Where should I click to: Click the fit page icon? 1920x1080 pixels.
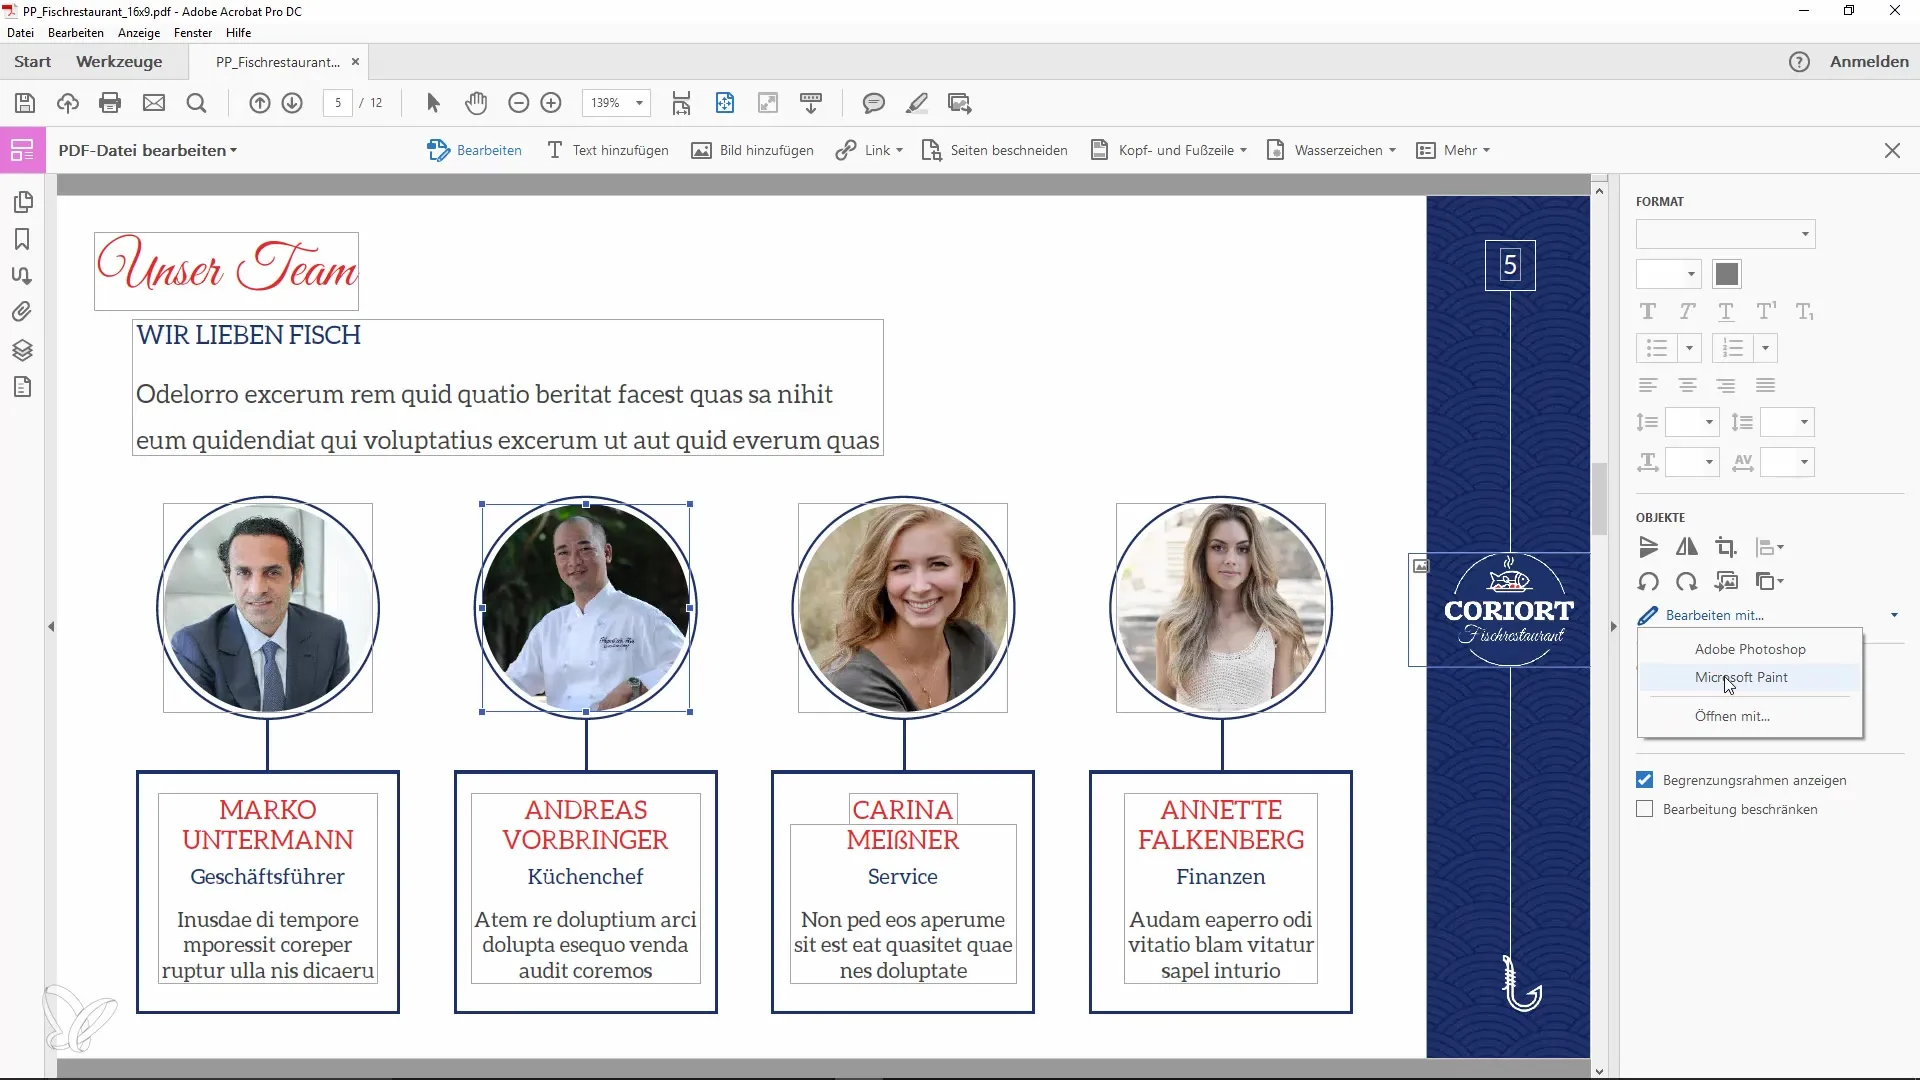tap(725, 103)
